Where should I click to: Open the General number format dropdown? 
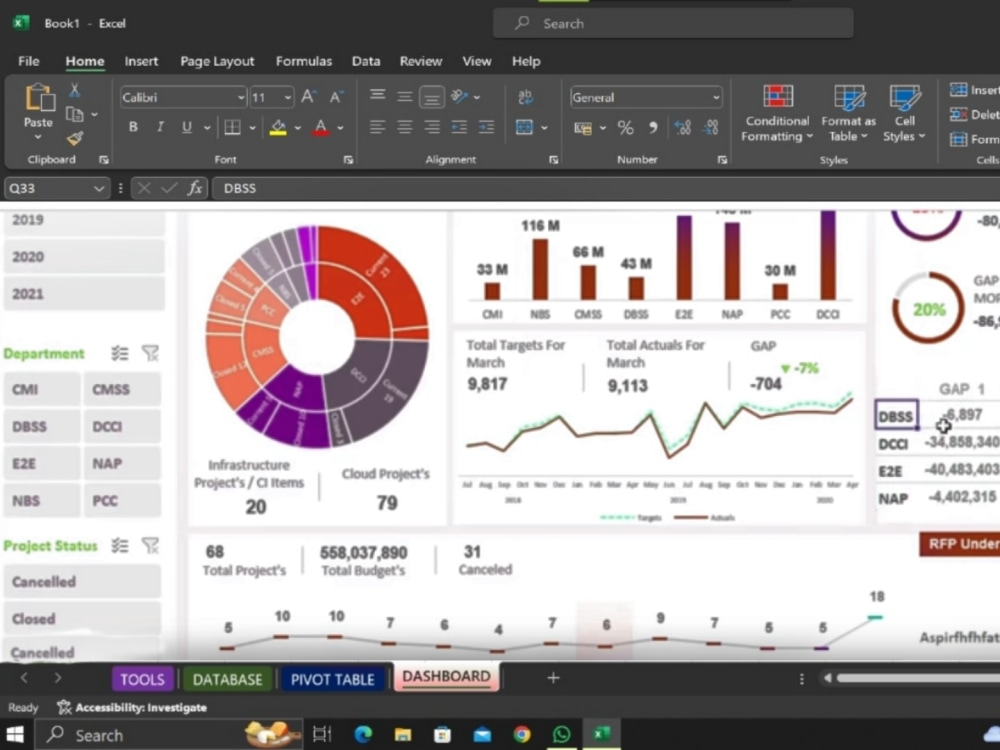point(716,96)
